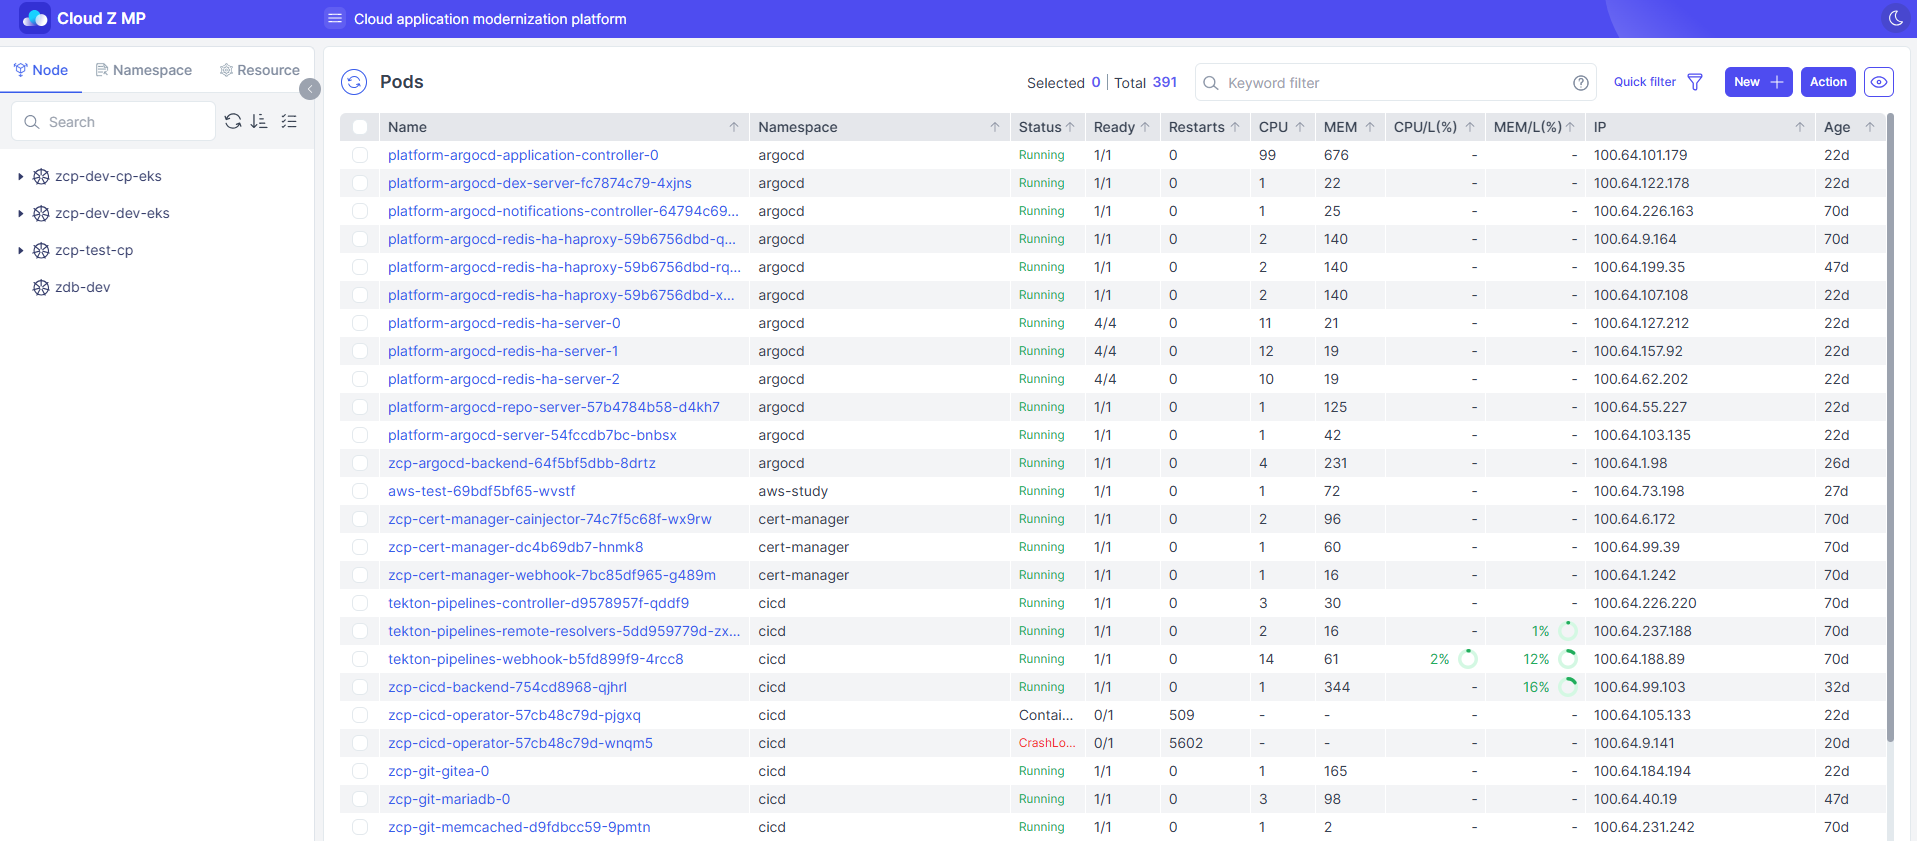Sort by the IP column arrow

tap(1800, 127)
